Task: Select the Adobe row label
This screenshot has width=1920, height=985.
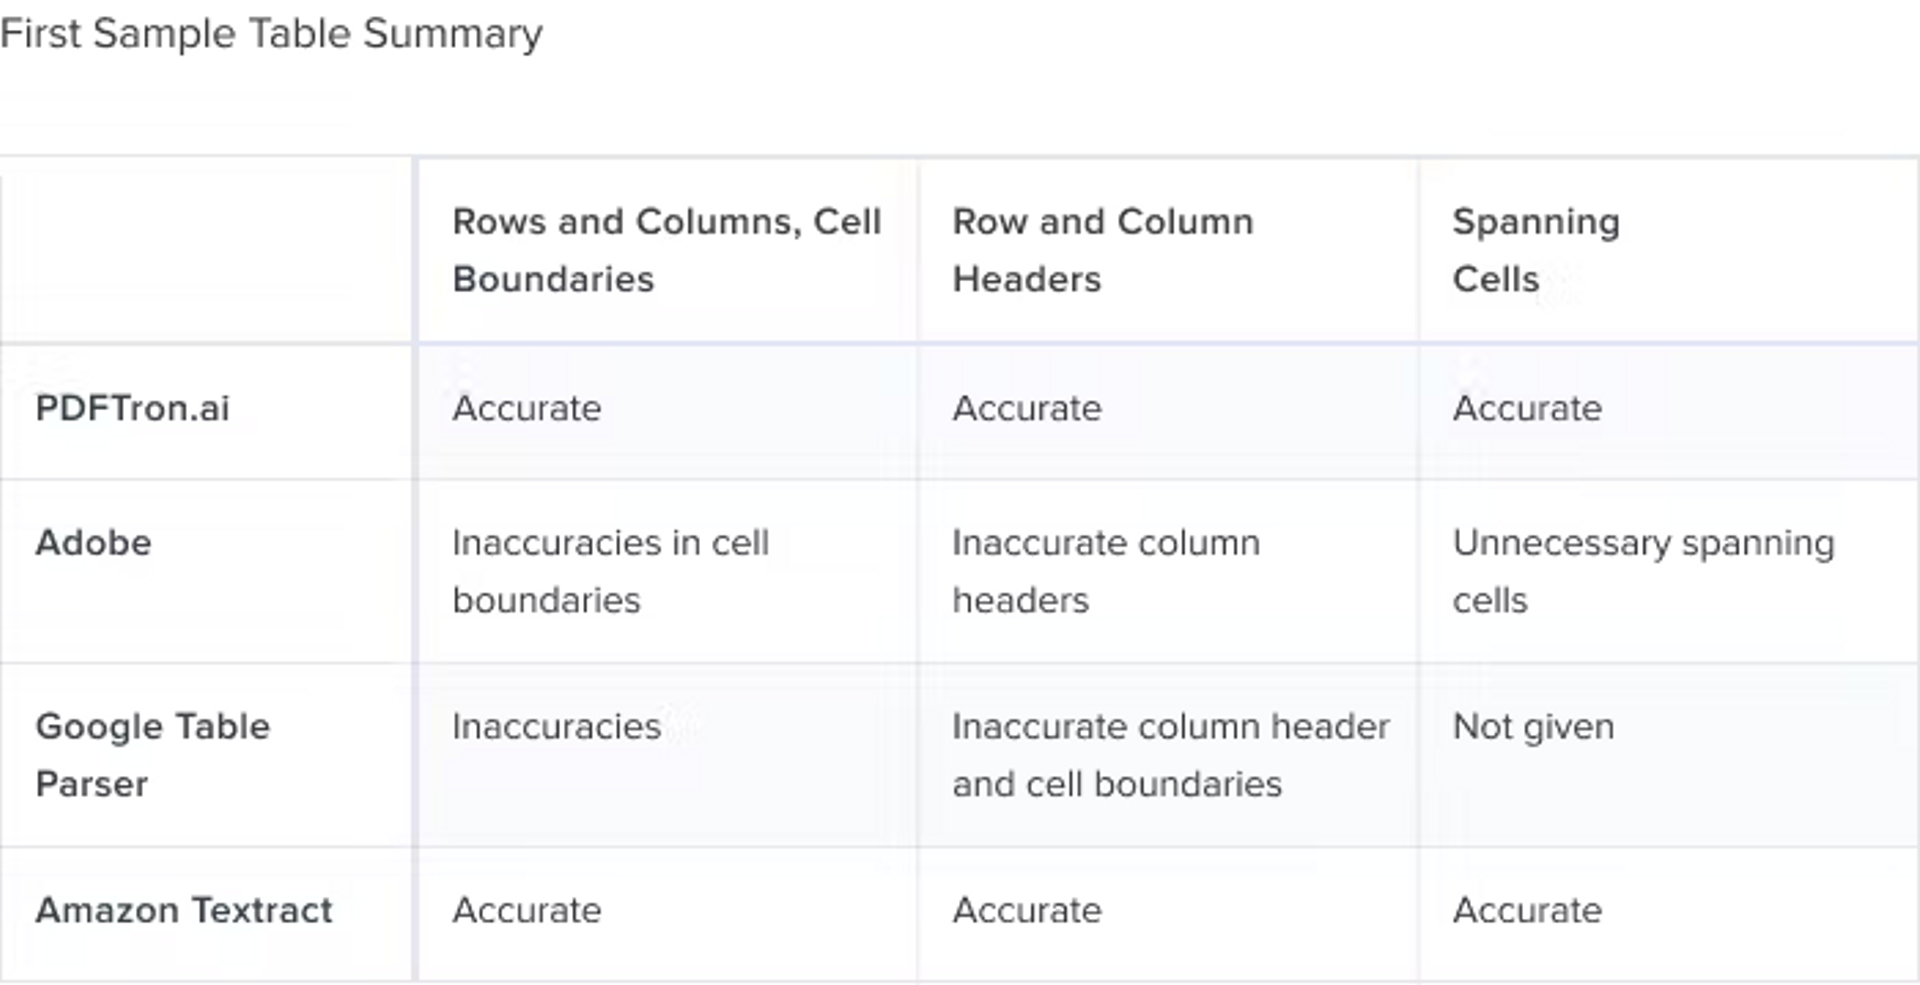Action: point(93,543)
